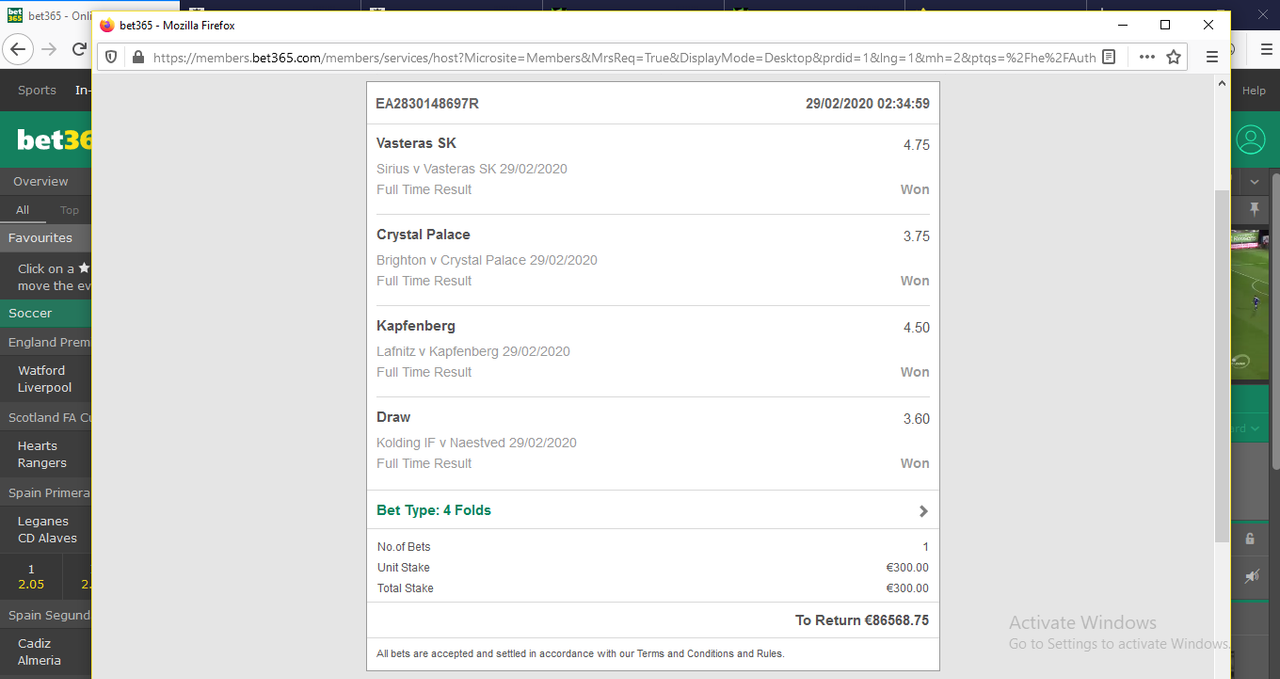Toggle the pin icon above the video
Screen dimensions: 1280x679
pyautogui.click(x=1254, y=209)
